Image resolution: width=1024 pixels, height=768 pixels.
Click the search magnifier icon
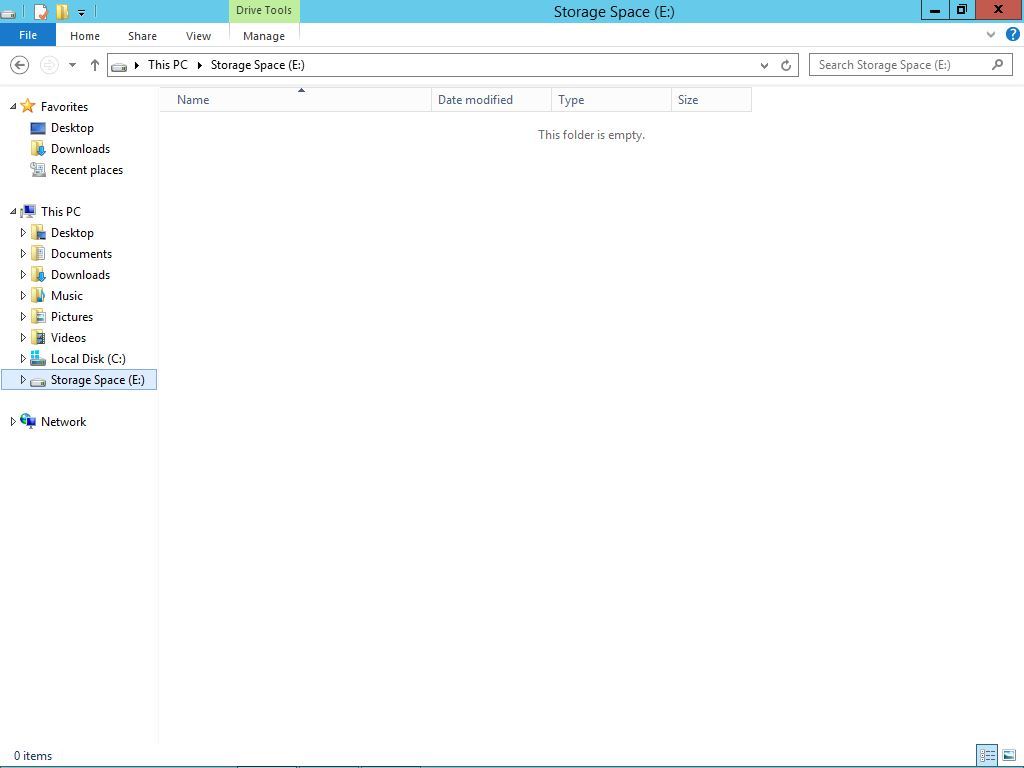coord(997,65)
